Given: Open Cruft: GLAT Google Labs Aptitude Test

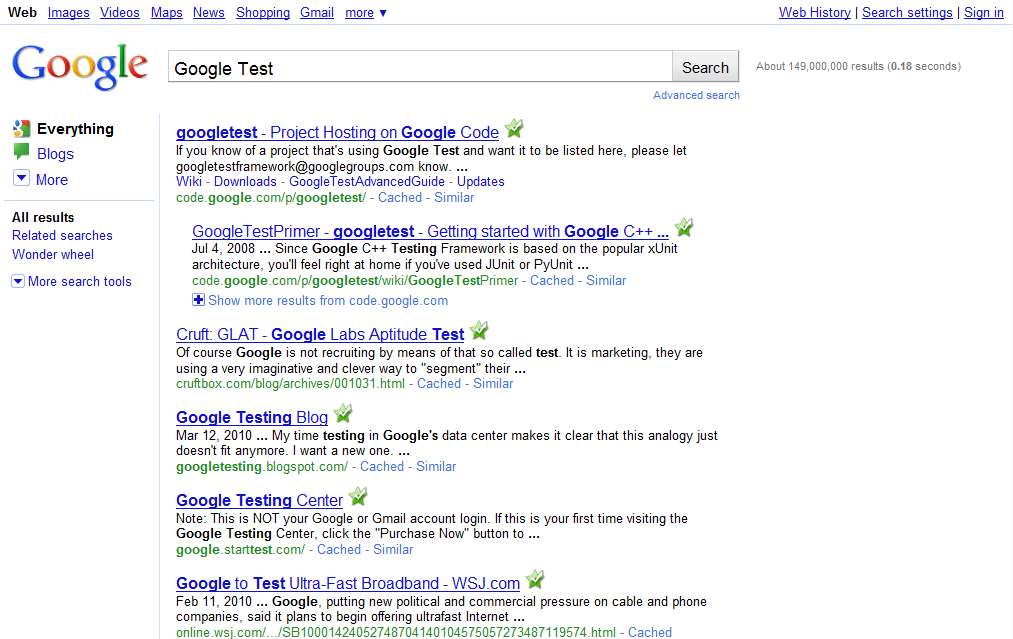Looking at the screenshot, I should pyautogui.click(x=320, y=335).
